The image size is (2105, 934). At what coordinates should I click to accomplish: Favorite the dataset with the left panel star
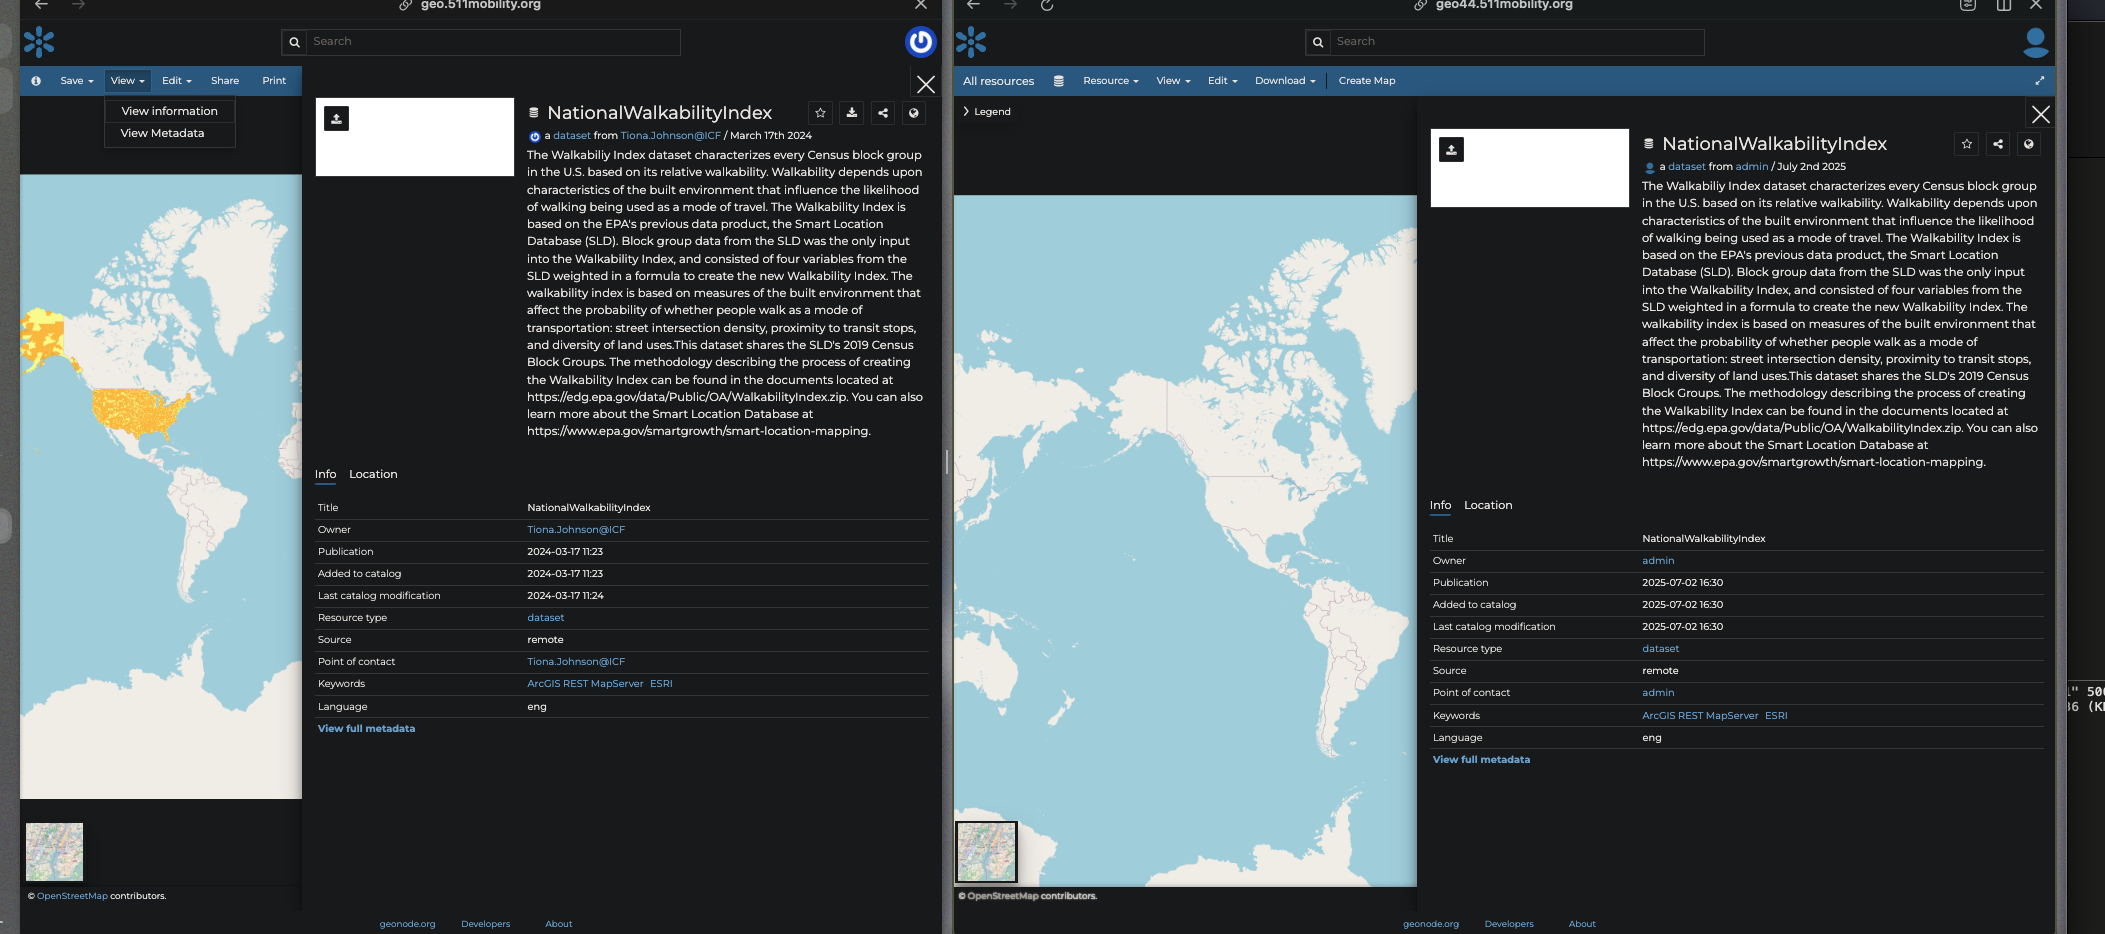820,113
